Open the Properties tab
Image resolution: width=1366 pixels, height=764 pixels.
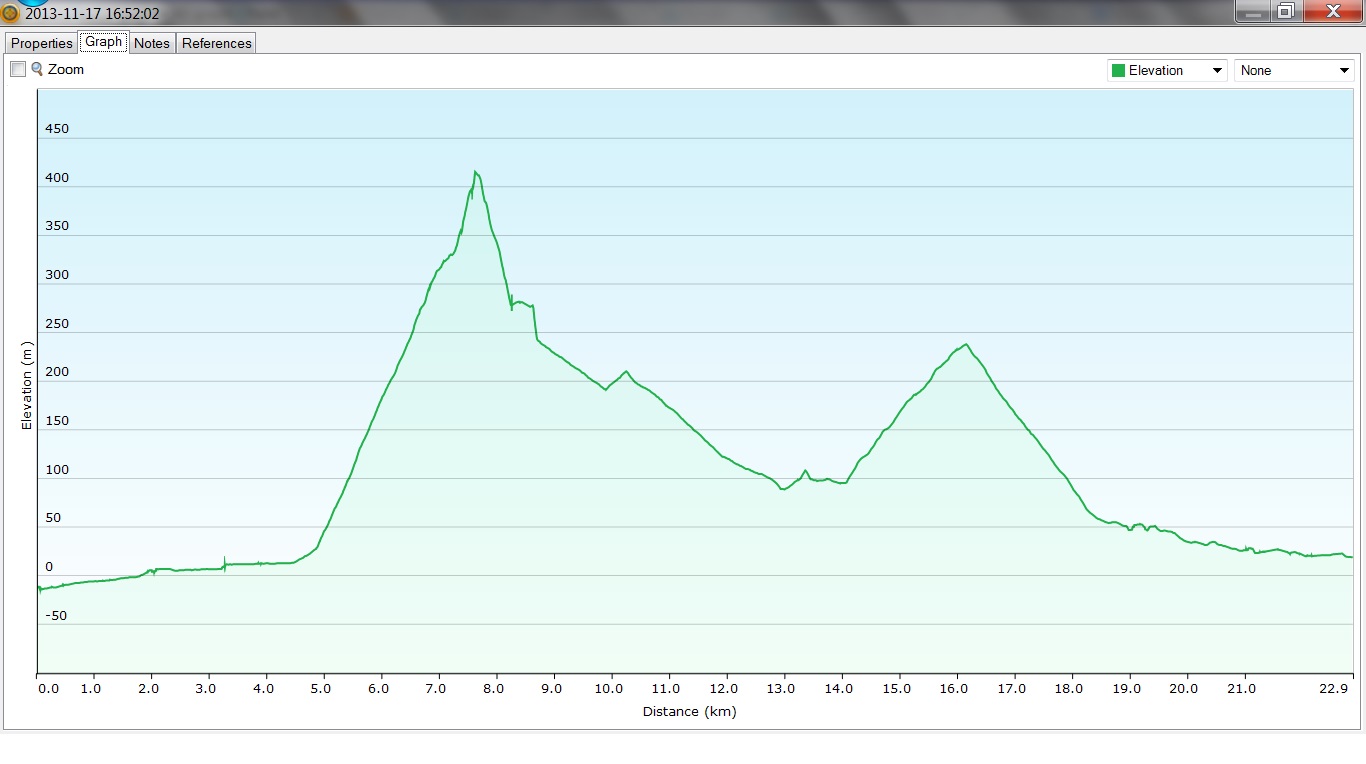pyautogui.click(x=42, y=43)
